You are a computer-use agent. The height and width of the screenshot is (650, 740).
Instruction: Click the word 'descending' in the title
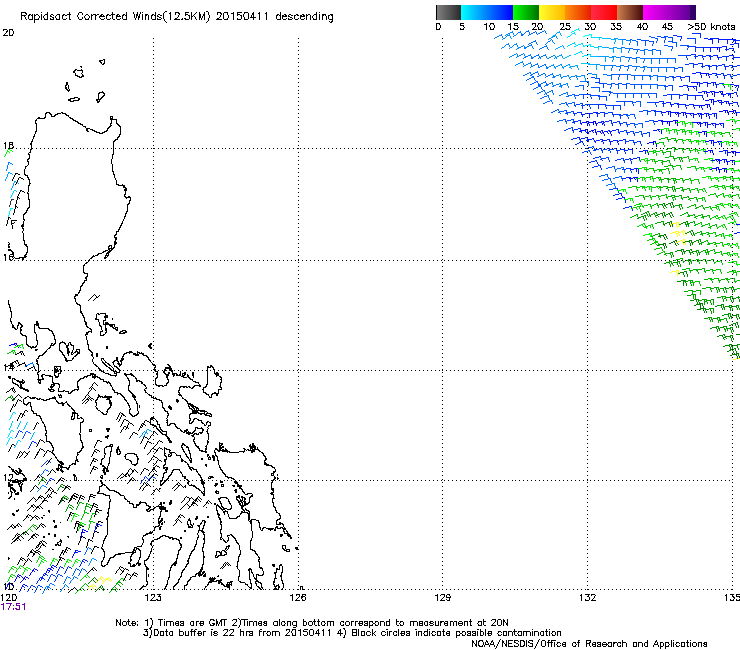point(304,17)
